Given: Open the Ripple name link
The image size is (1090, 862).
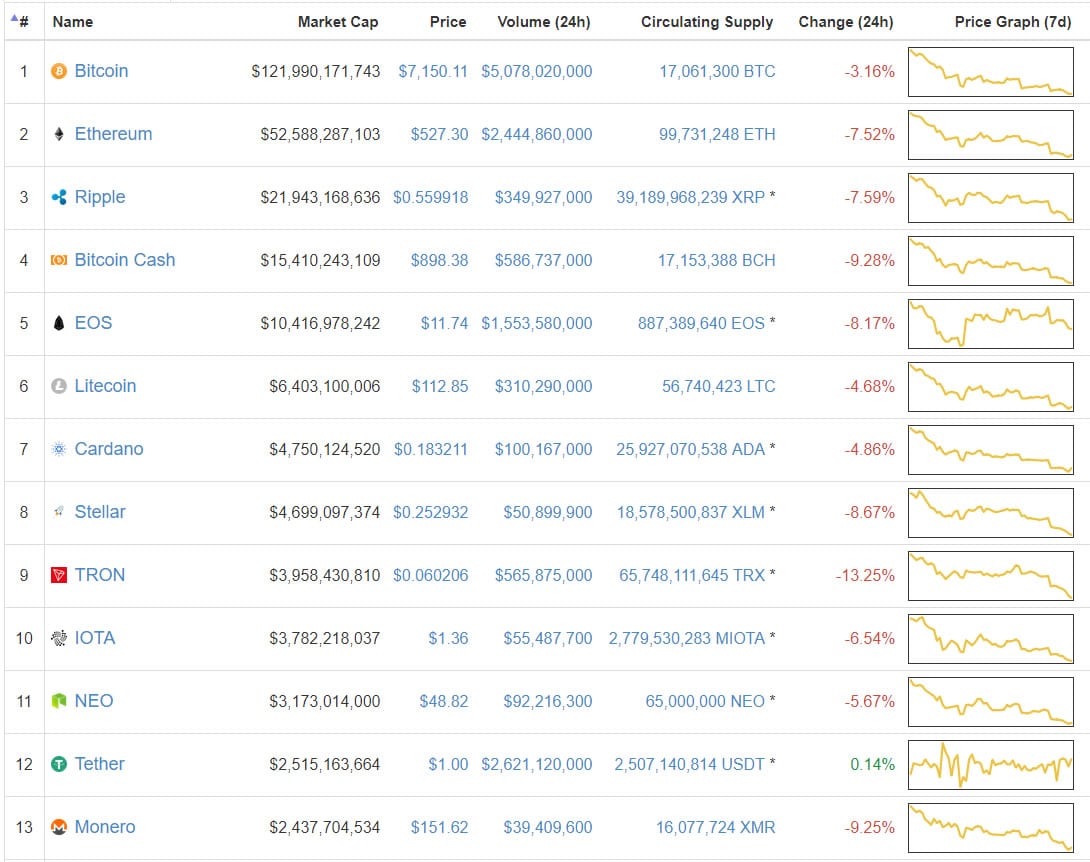Looking at the screenshot, I should (x=100, y=197).
